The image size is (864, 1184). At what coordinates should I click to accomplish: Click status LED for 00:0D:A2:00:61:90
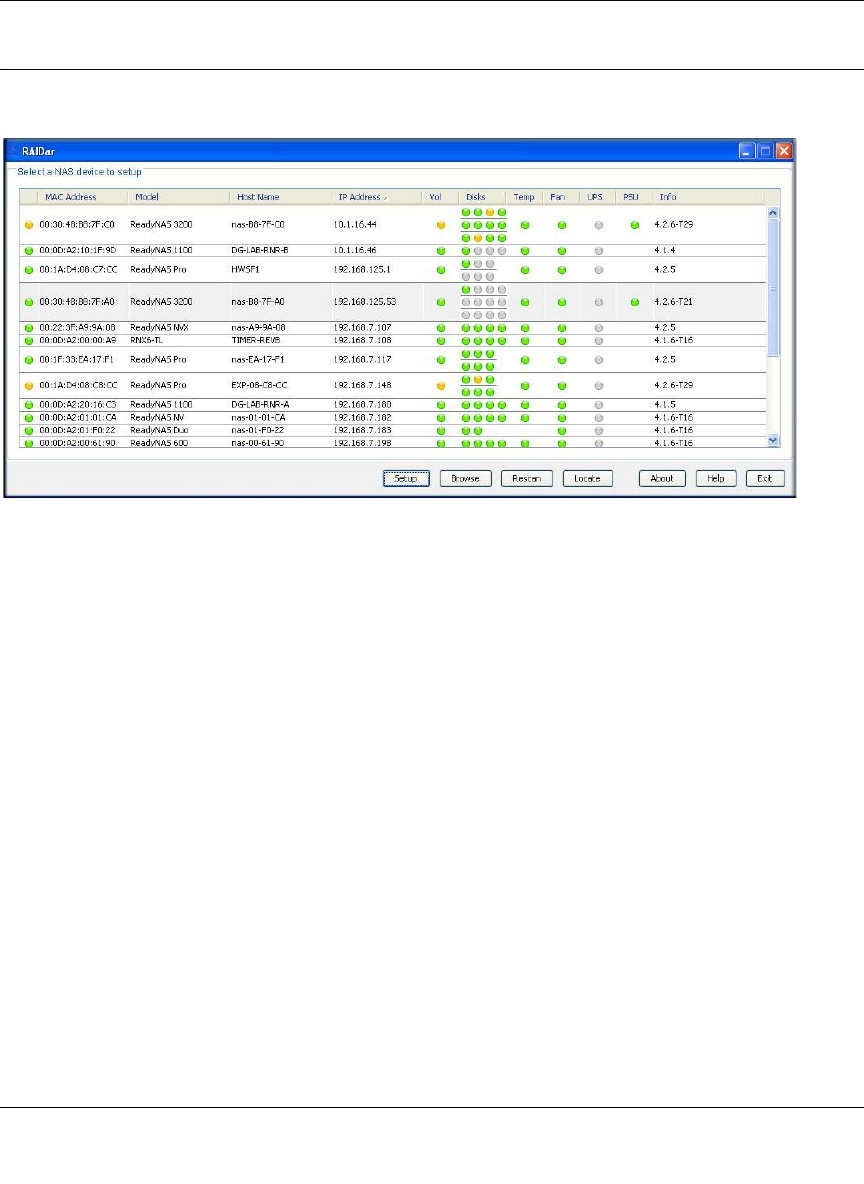click(29, 444)
